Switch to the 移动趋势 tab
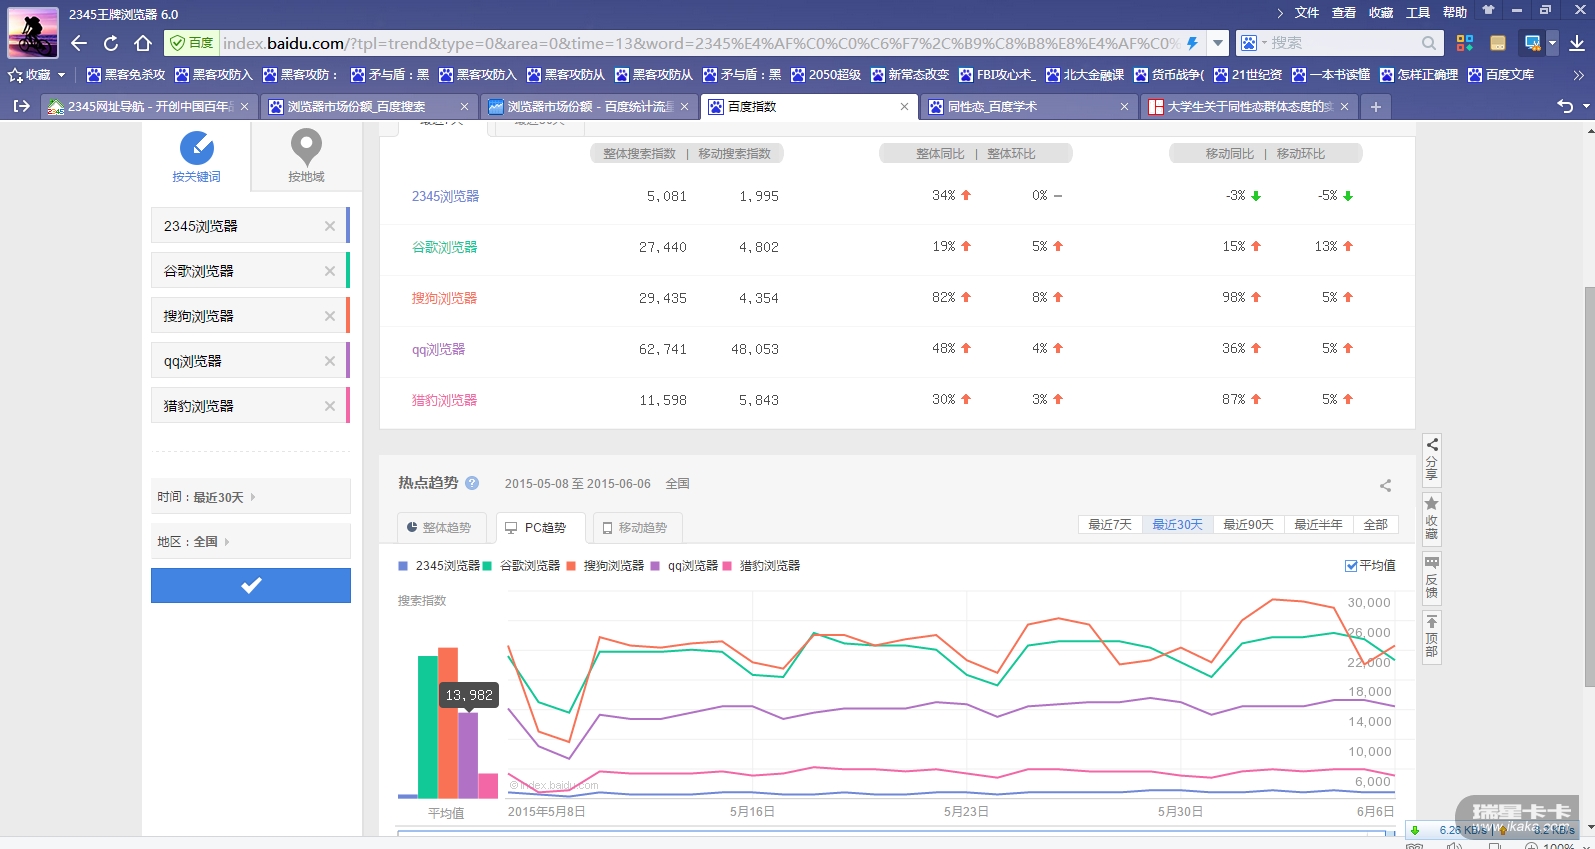This screenshot has width=1595, height=849. pos(636,528)
